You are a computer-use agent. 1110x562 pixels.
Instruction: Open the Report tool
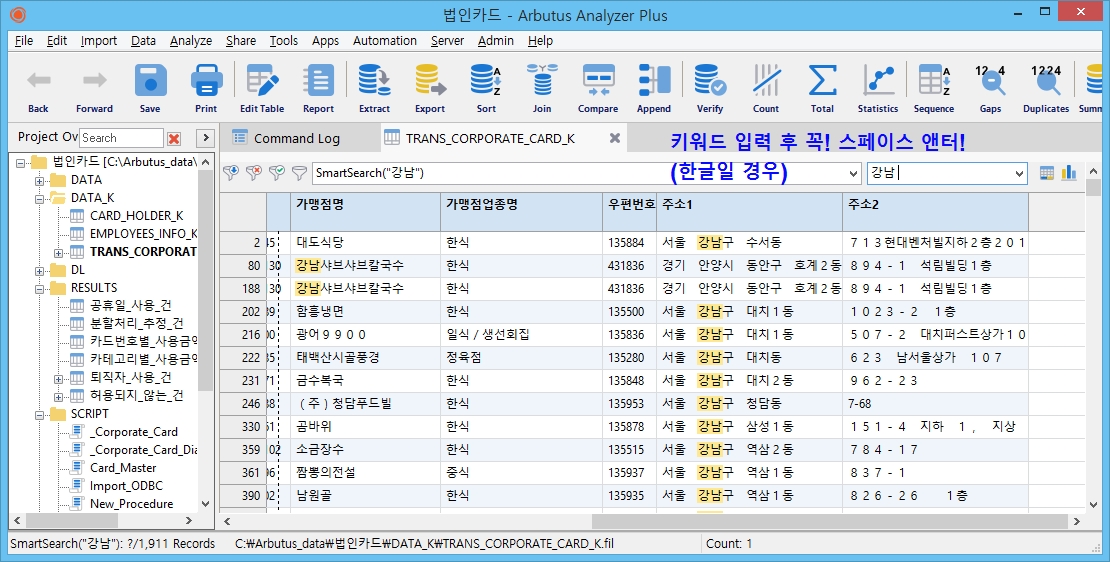click(318, 88)
